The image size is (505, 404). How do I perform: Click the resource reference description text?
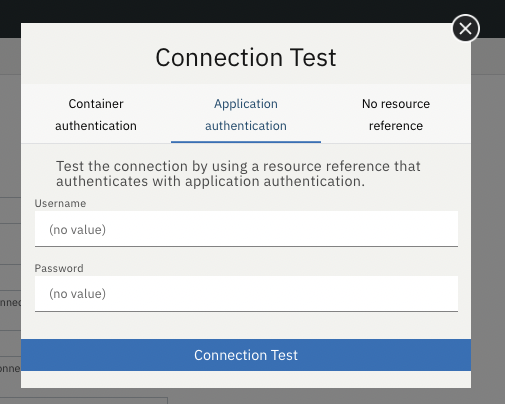(238, 174)
